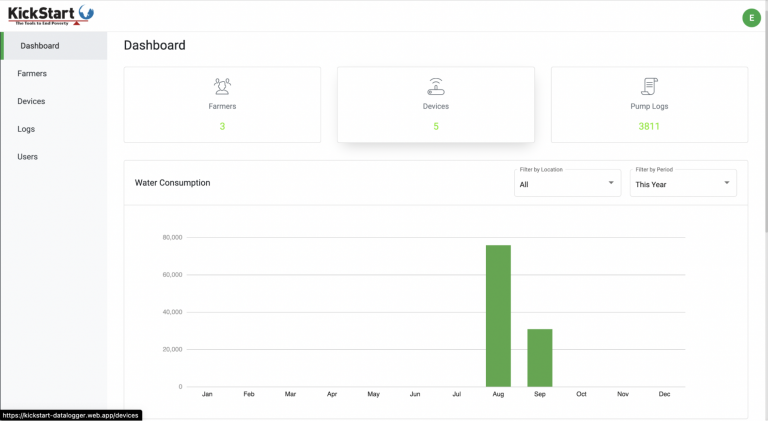Expand the Filter by Period dropdown arrow
The height and width of the screenshot is (421, 768).
(727, 183)
